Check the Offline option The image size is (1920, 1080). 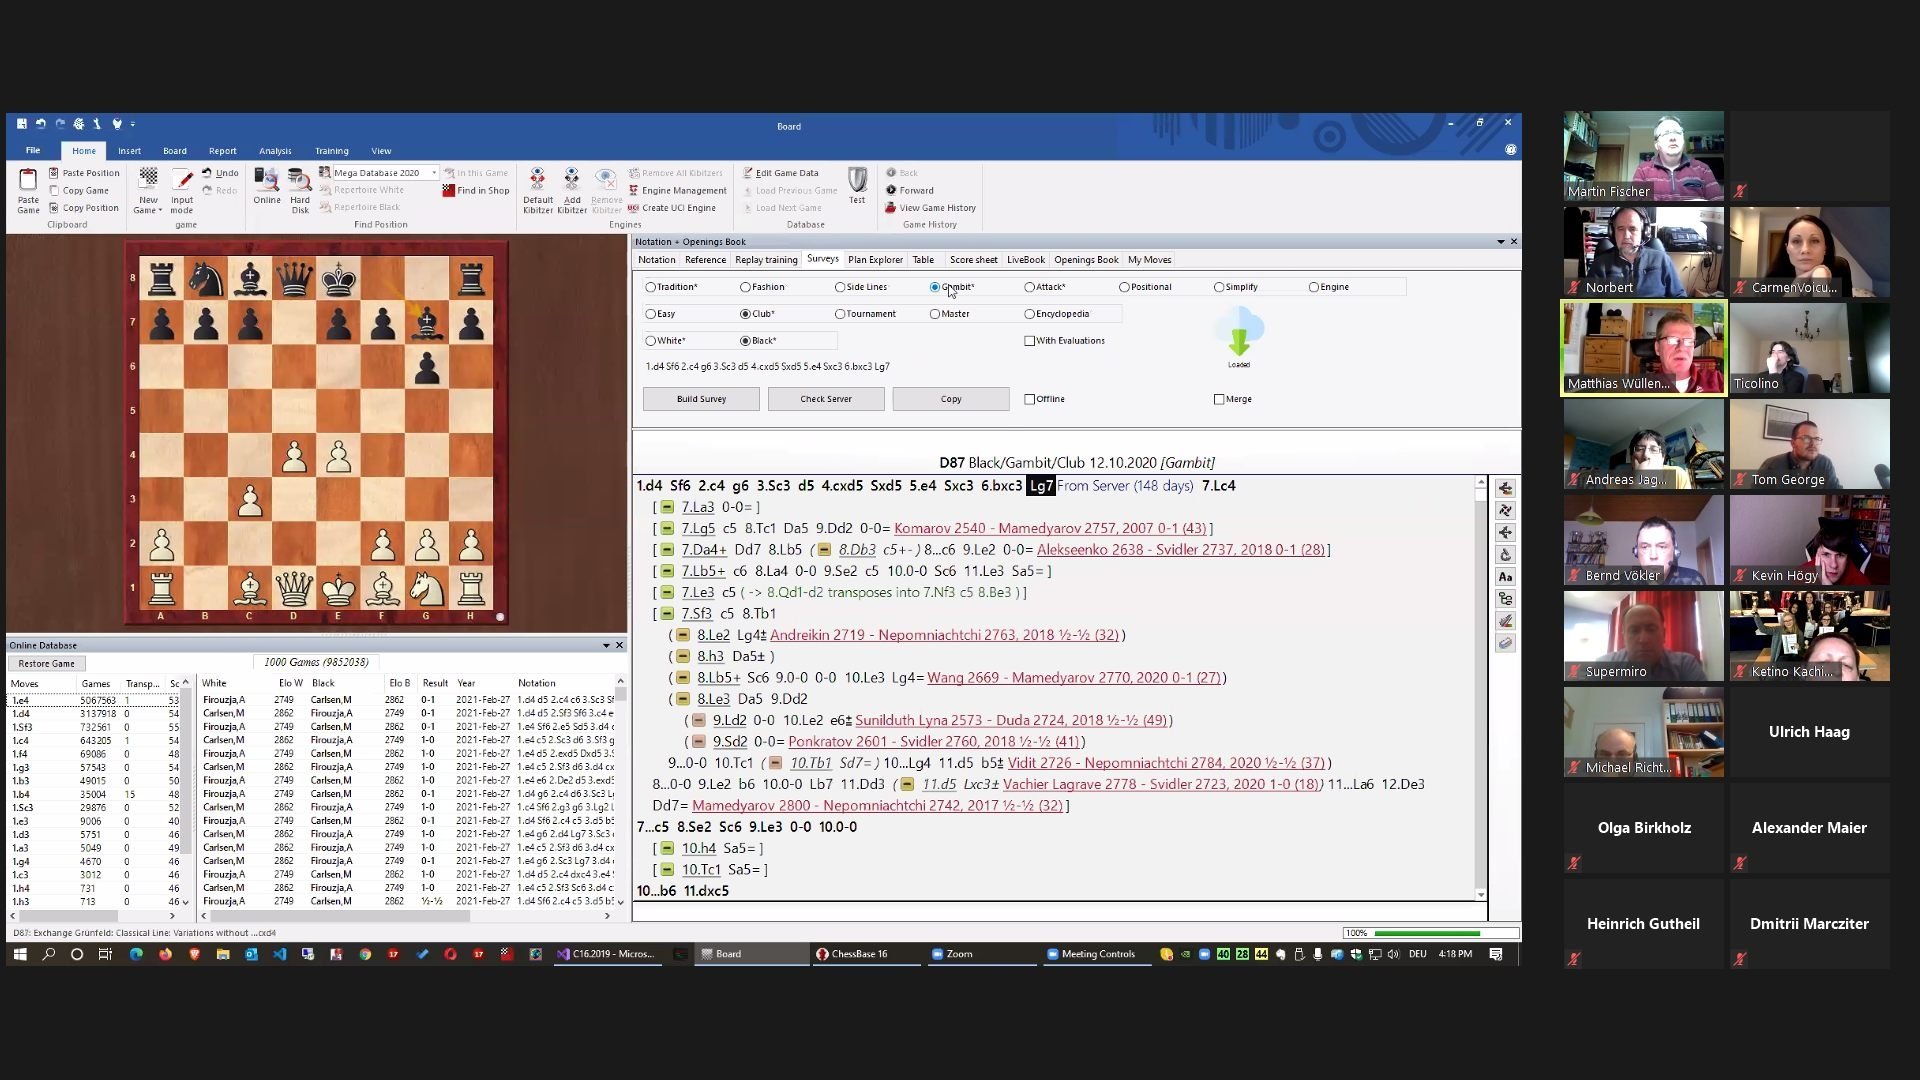pos(1029,399)
